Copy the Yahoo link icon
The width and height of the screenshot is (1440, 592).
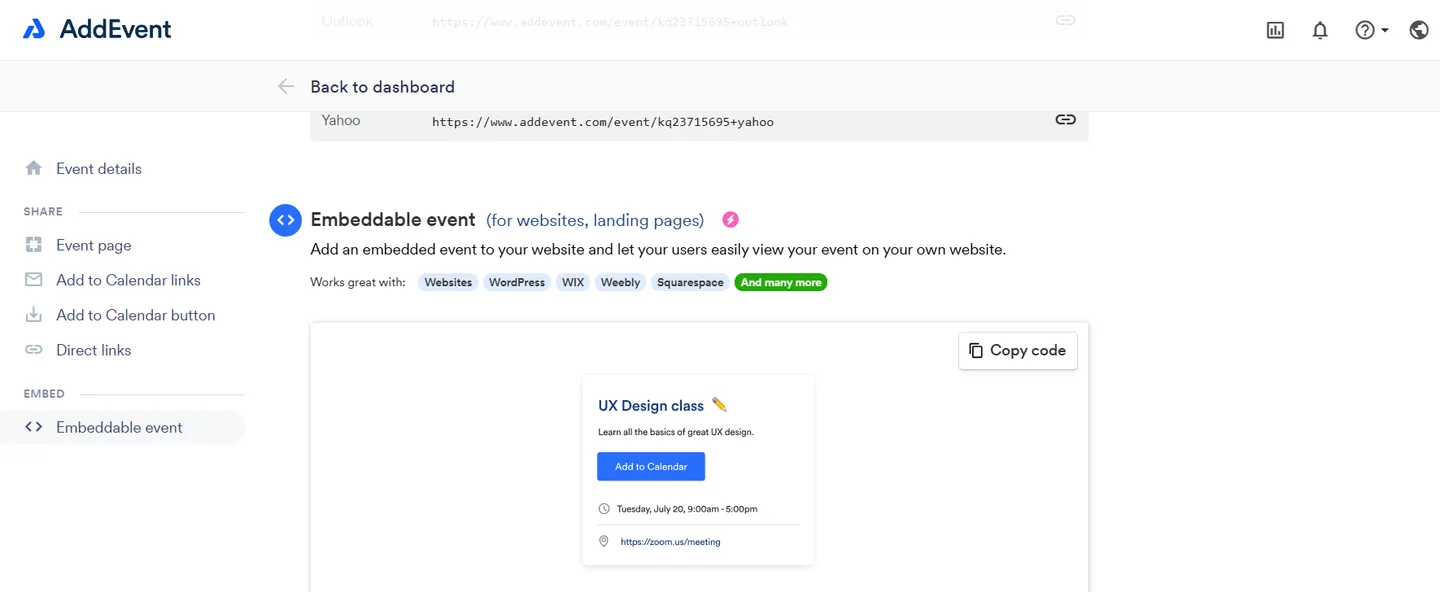pos(1065,120)
